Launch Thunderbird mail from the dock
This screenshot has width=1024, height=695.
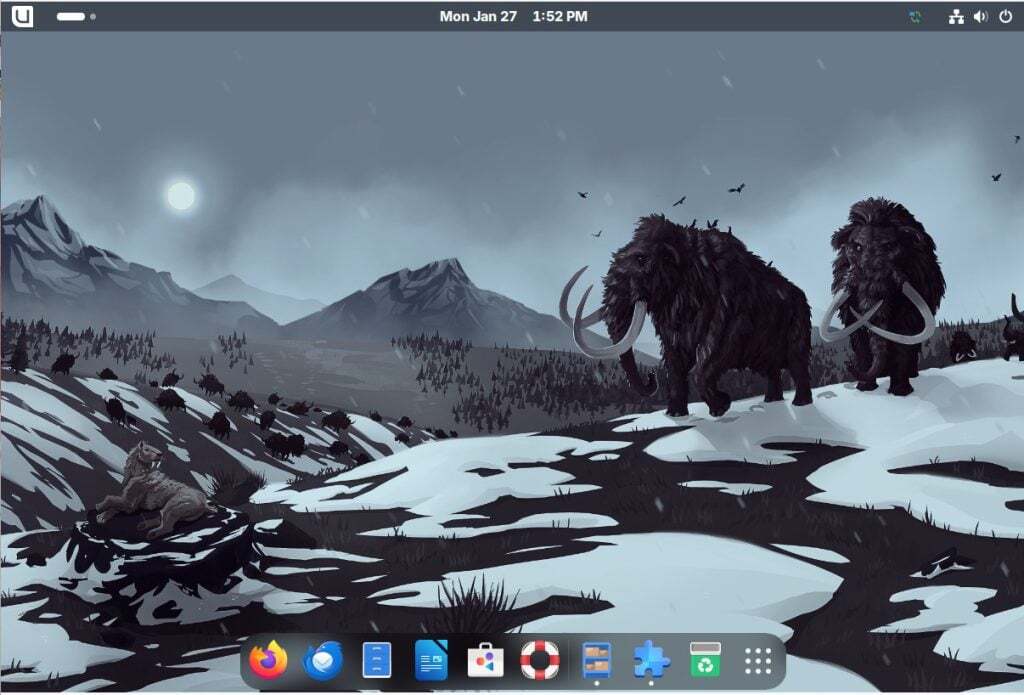[323, 660]
